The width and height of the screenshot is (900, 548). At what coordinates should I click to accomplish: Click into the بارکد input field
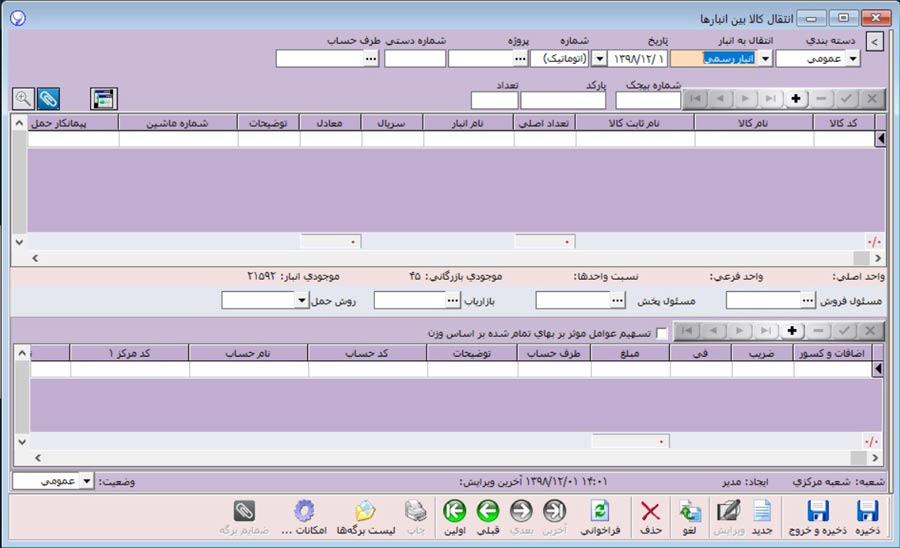[562, 100]
